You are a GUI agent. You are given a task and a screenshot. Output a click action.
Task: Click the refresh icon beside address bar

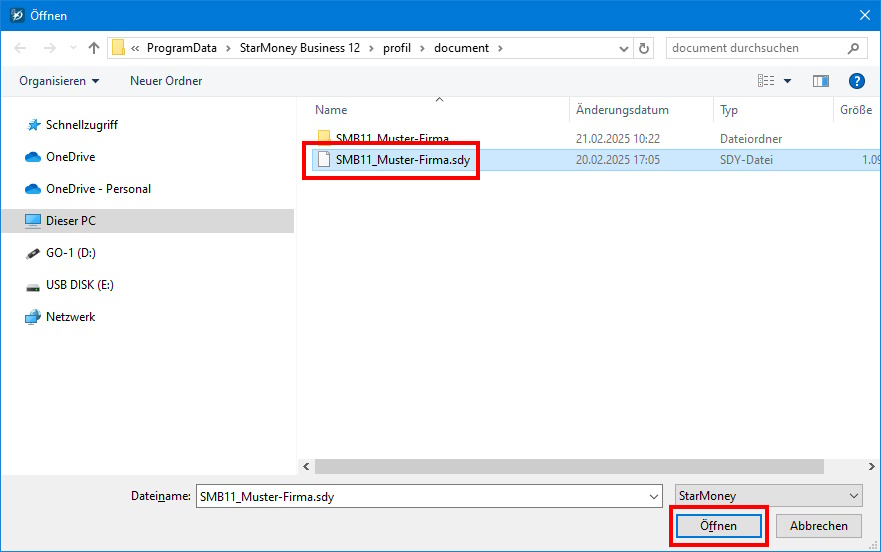click(x=644, y=48)
